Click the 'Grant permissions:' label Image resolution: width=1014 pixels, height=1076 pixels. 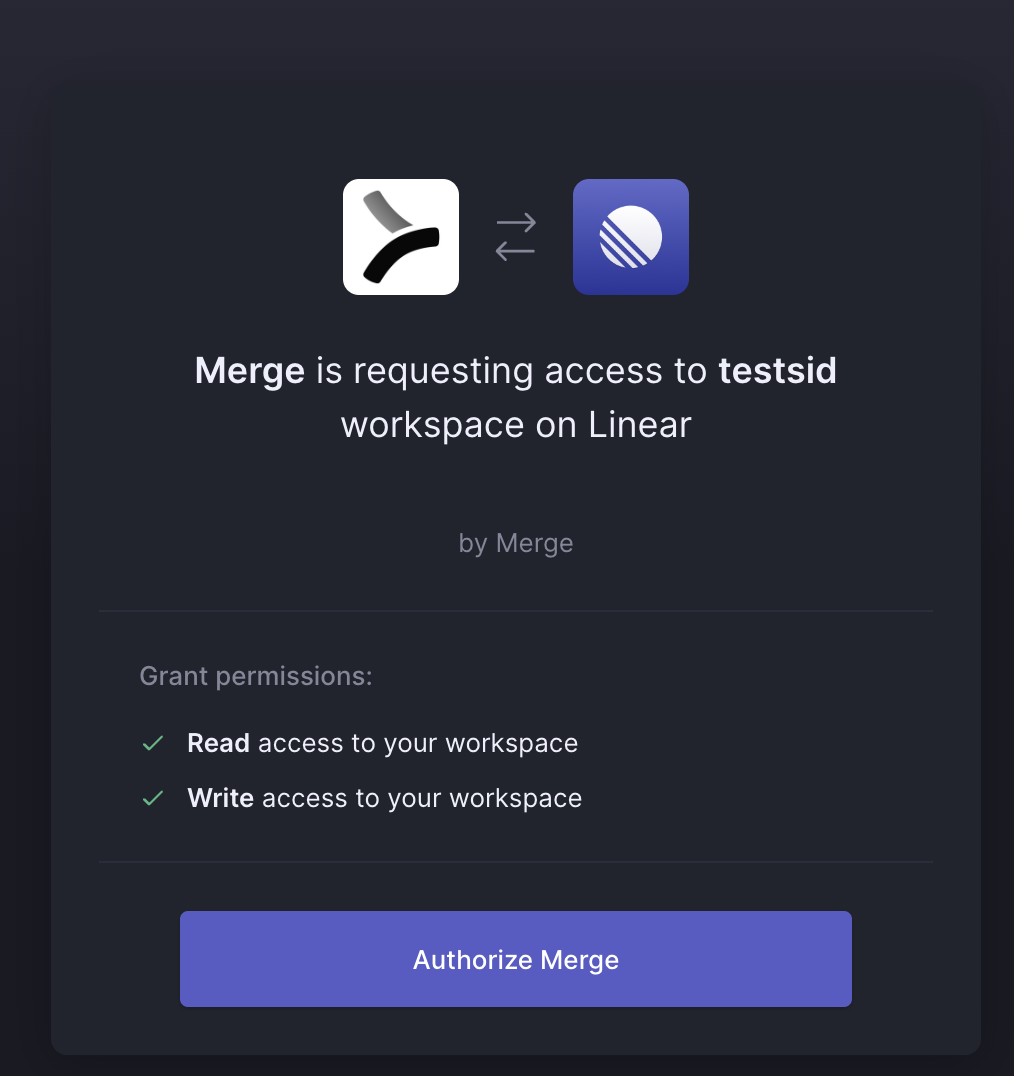tap(256, 676)
